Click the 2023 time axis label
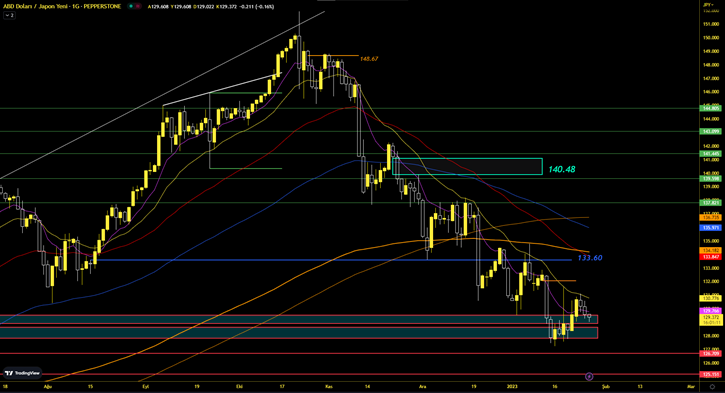Screen dimensions: 725x393 [512, 386]
